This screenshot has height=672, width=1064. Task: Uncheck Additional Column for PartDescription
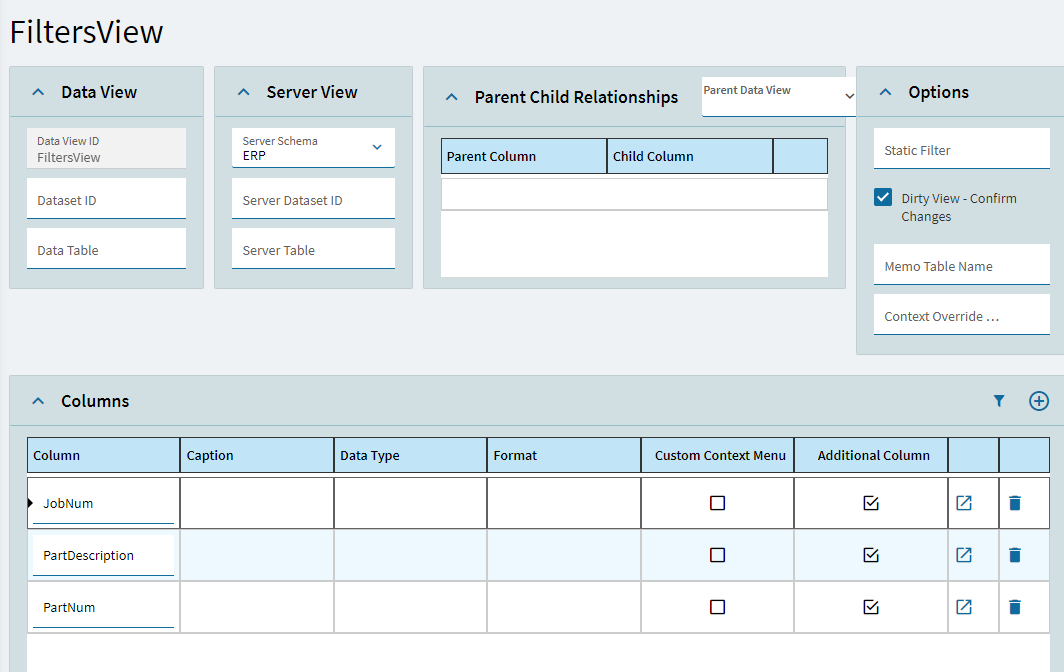click(x=871, y=555)
